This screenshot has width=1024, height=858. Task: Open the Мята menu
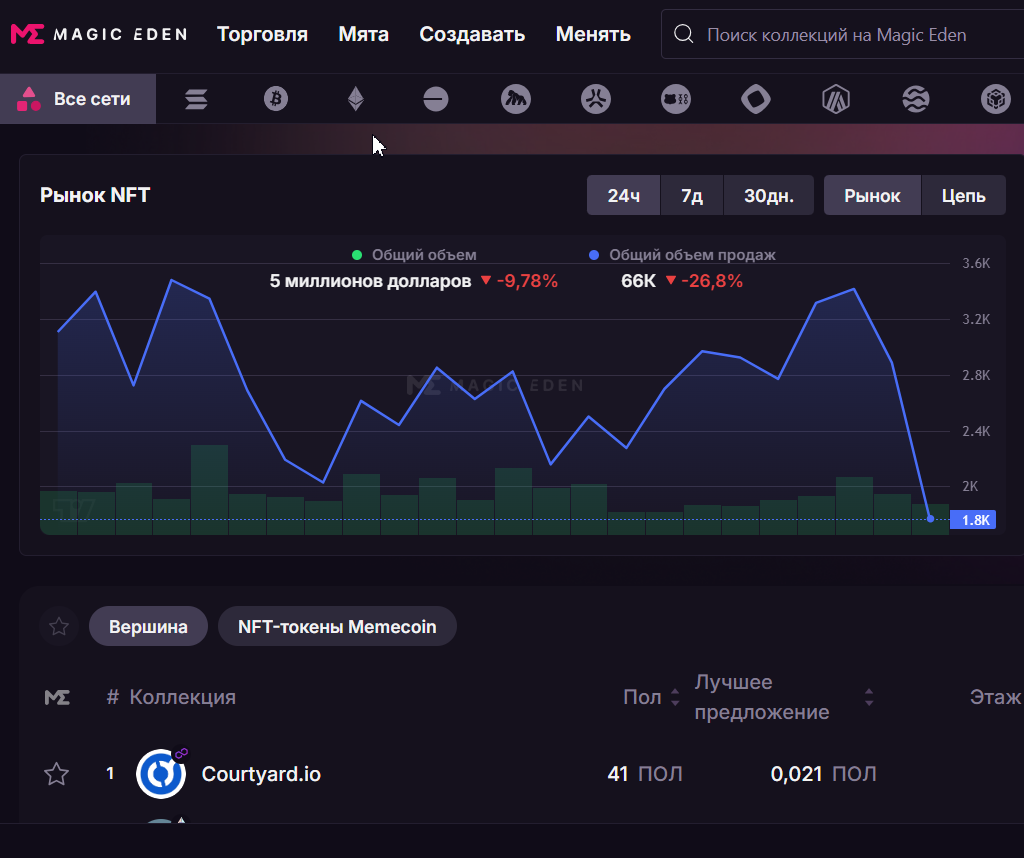(x=363, y=34)
